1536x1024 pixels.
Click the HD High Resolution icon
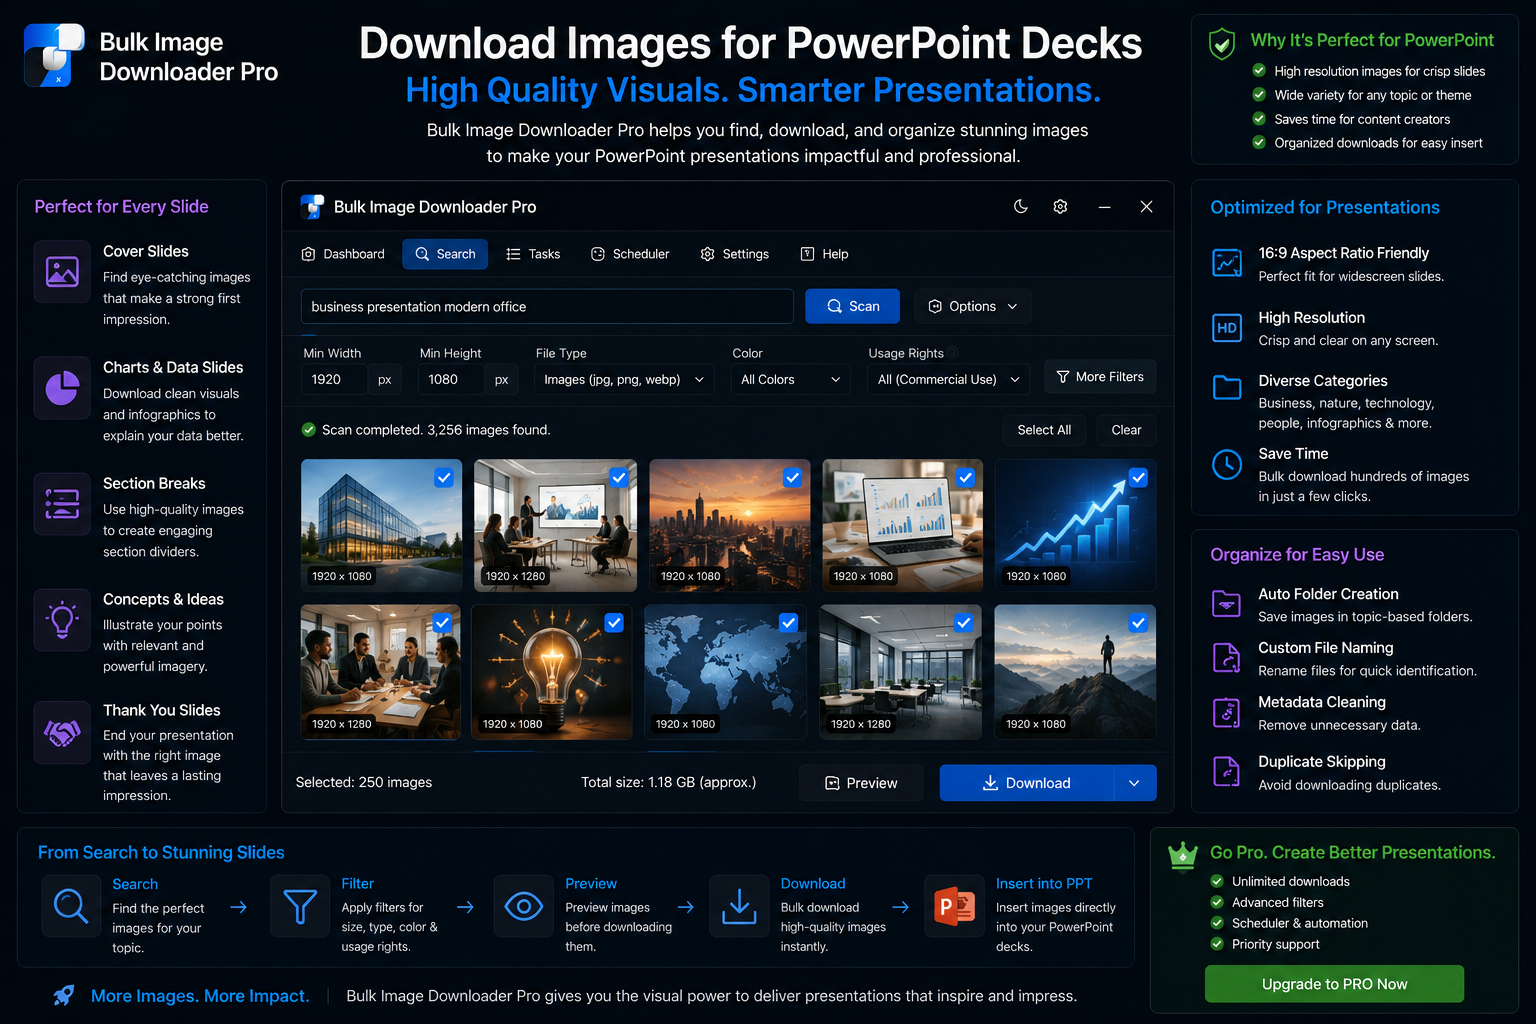point(1227,328)
